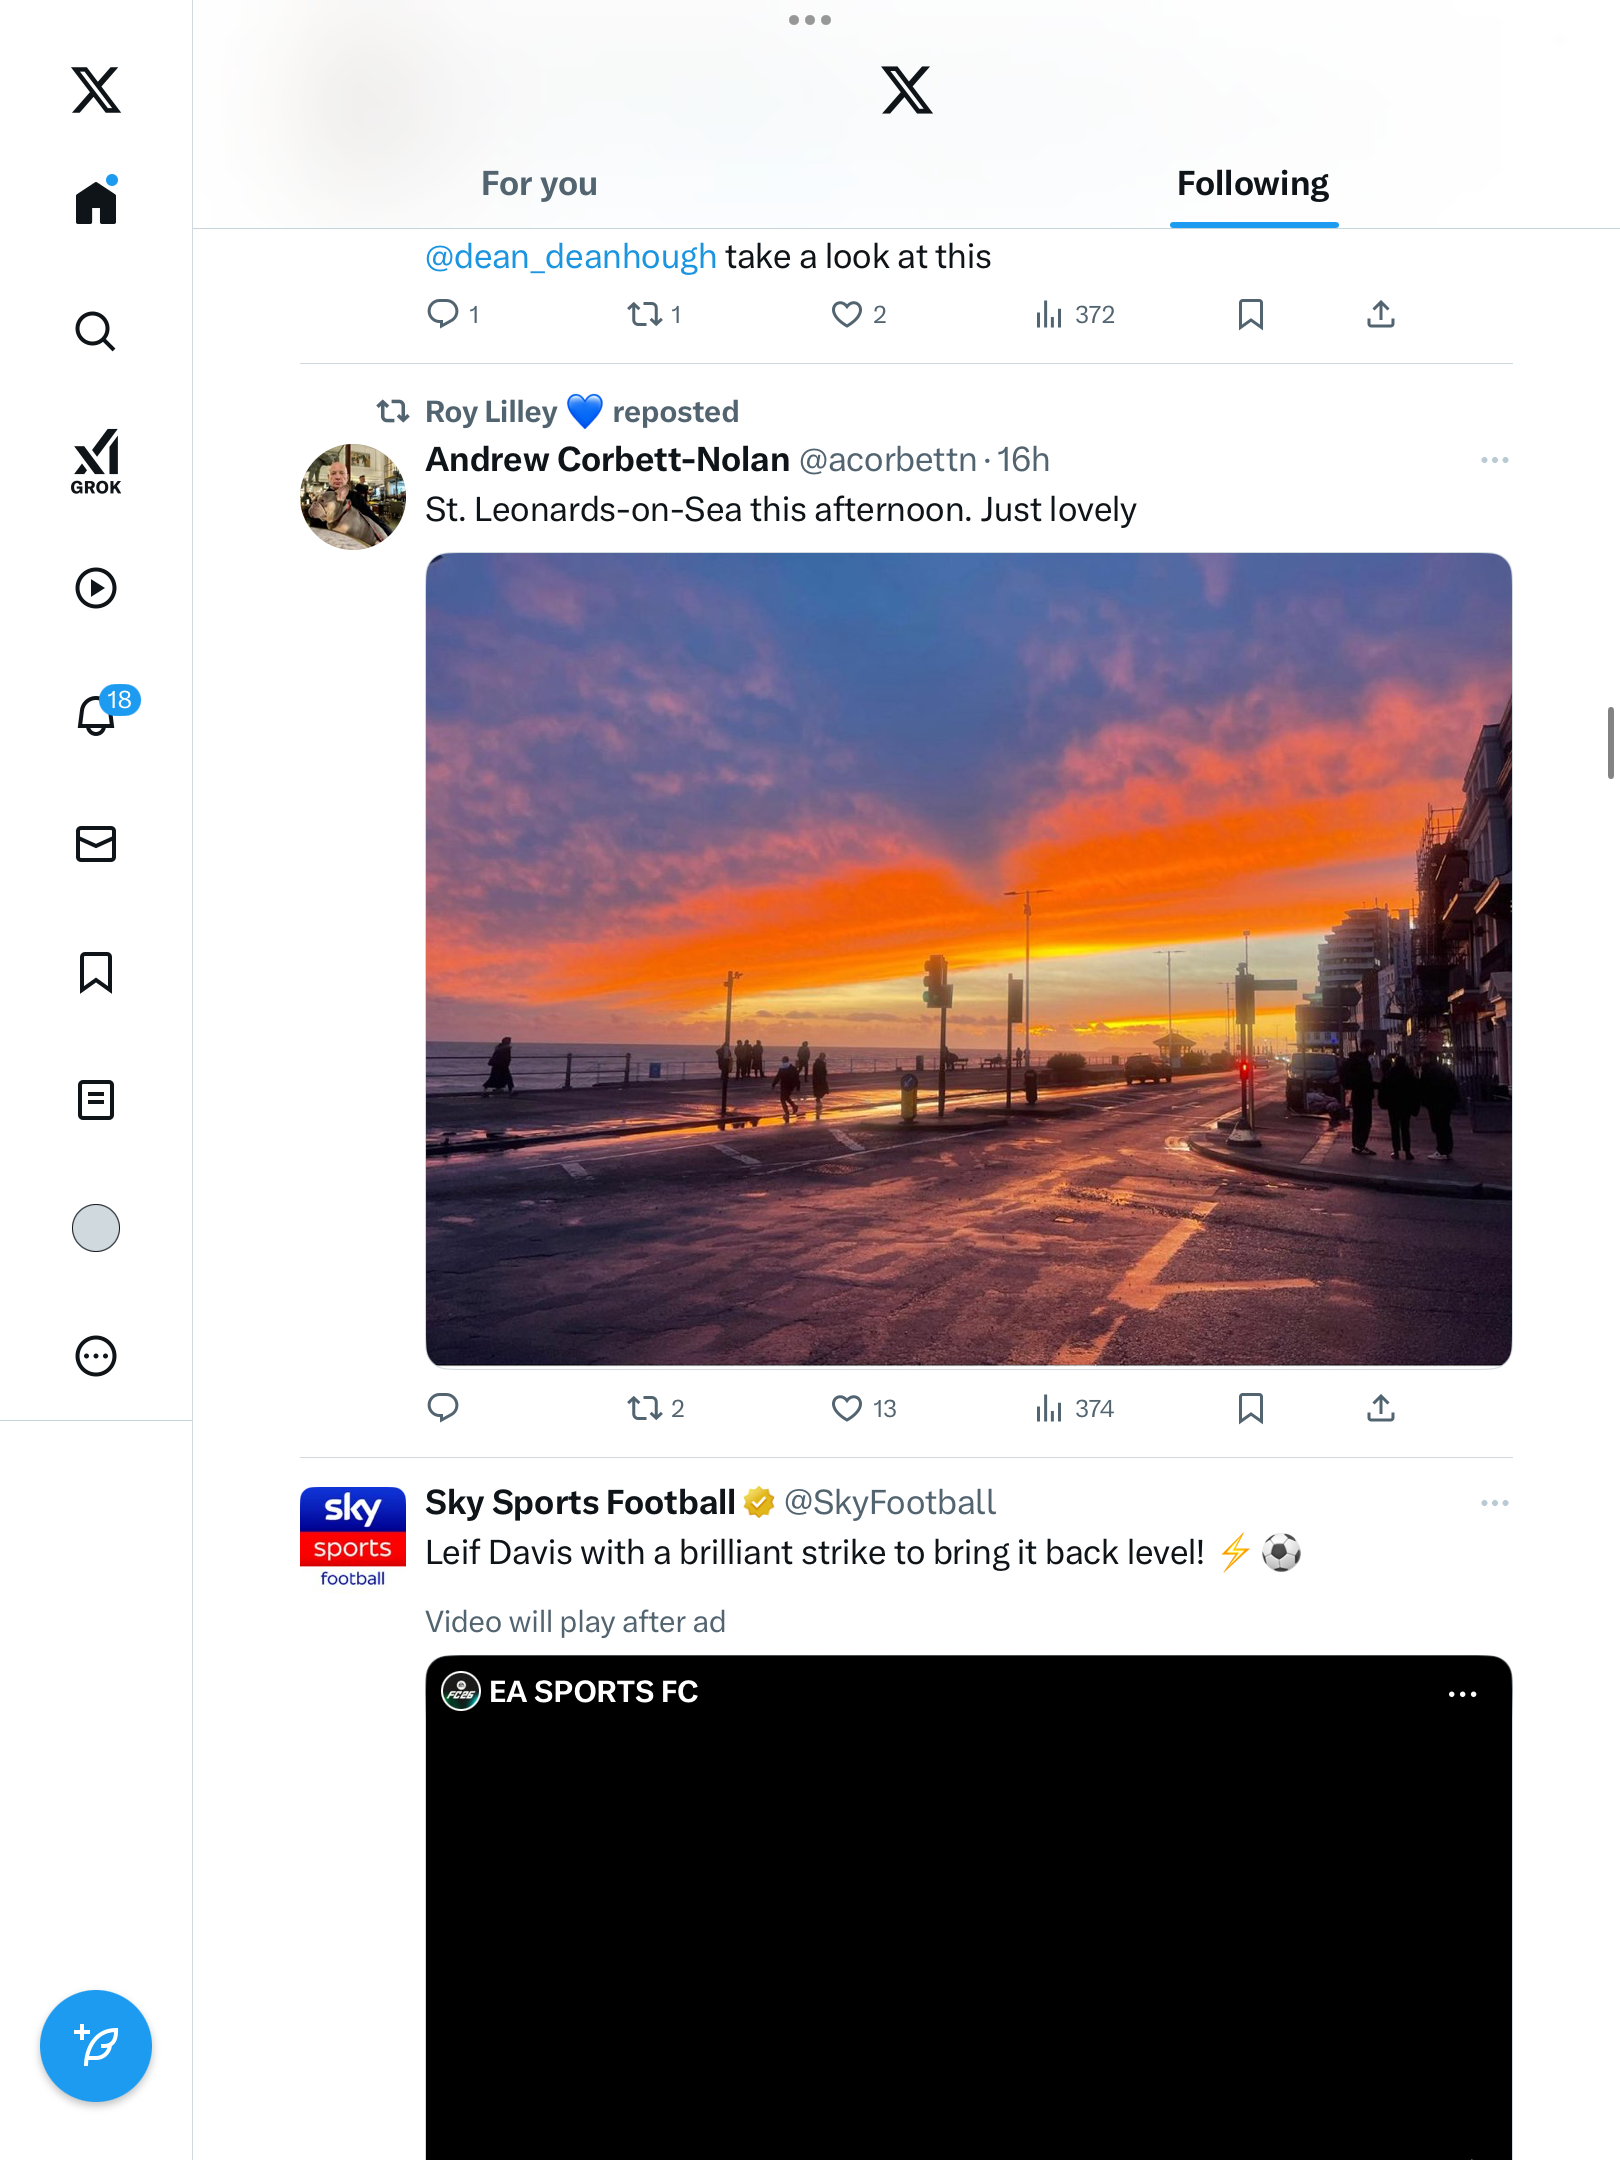The width and height of the screenshot is (1620, 2160).
Task: Click the compose new post button
Action: click(96, 2046)
